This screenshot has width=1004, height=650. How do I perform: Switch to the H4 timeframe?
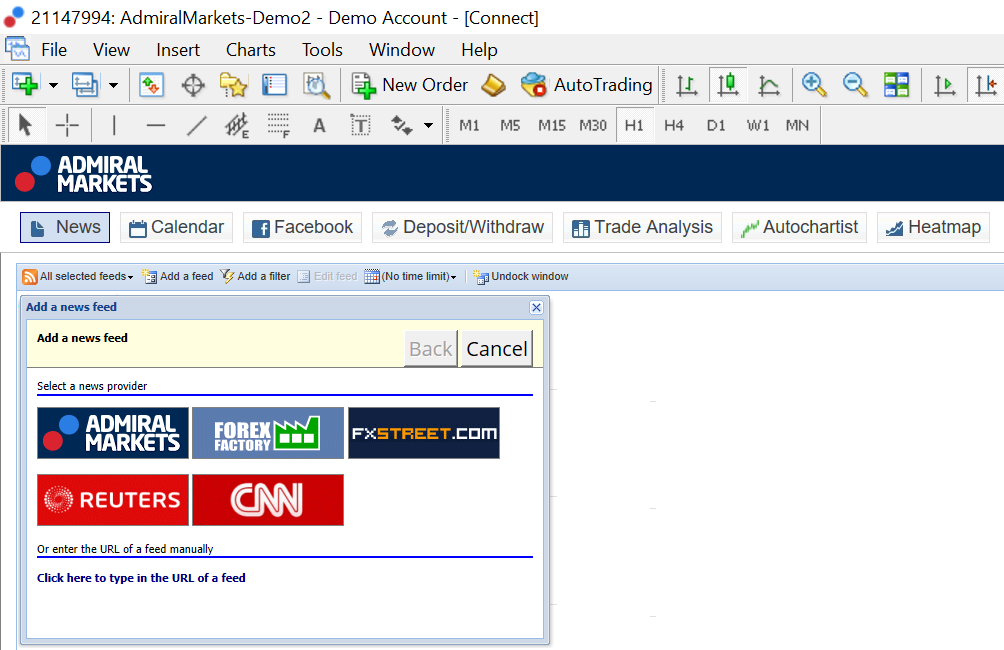click(x=674, y=126)
